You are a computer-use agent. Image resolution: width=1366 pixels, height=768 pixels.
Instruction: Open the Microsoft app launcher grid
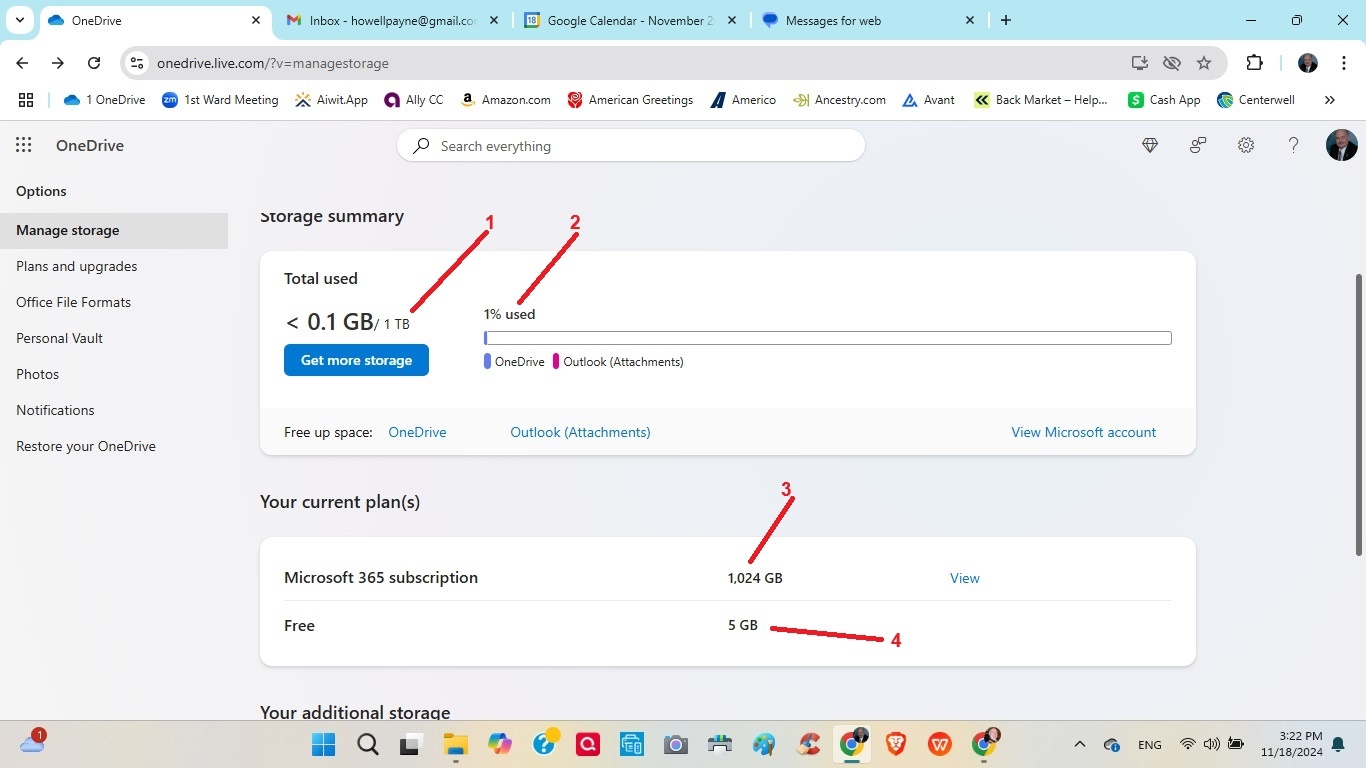pyautogui.click(x=24, y=145)
